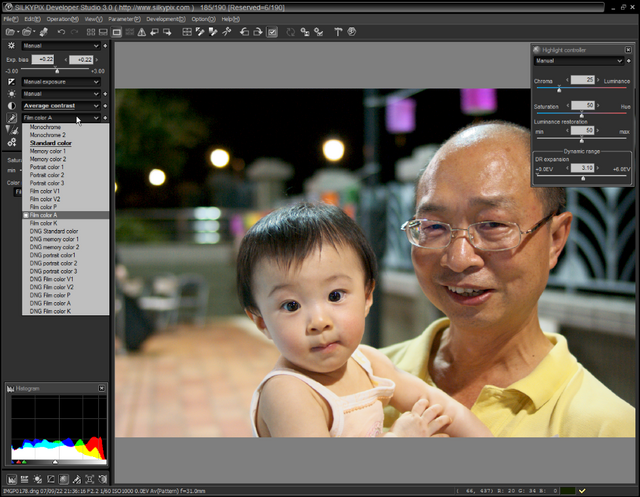640x497 pixels.
Task: Click the Saturation value input field
Action: click(582, 105)
